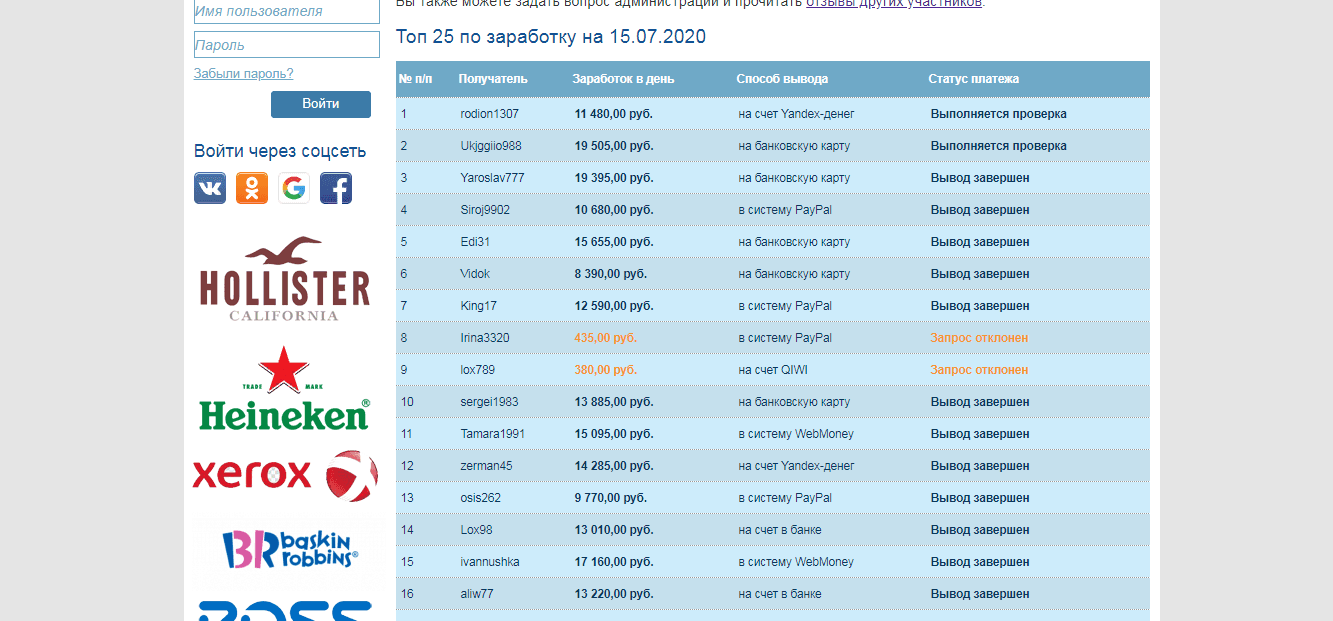Sign in with the Odnoklassniki icon
1333x621 pixels.
(252, 188)
